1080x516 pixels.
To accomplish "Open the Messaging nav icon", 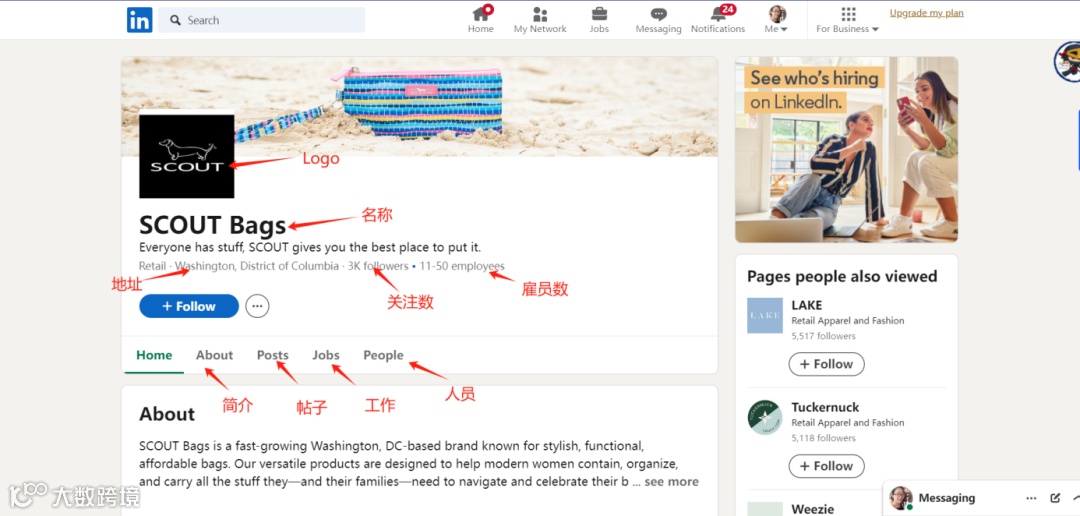I will (658, 19).
